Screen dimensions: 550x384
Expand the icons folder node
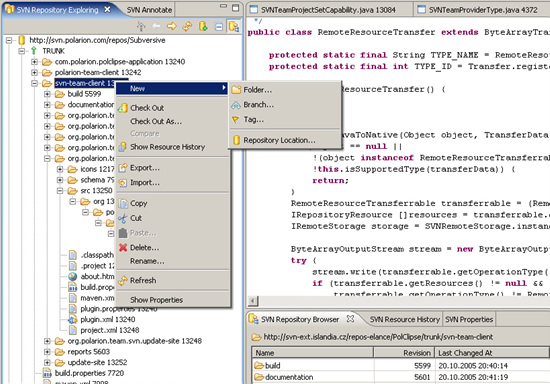(60, 169)
